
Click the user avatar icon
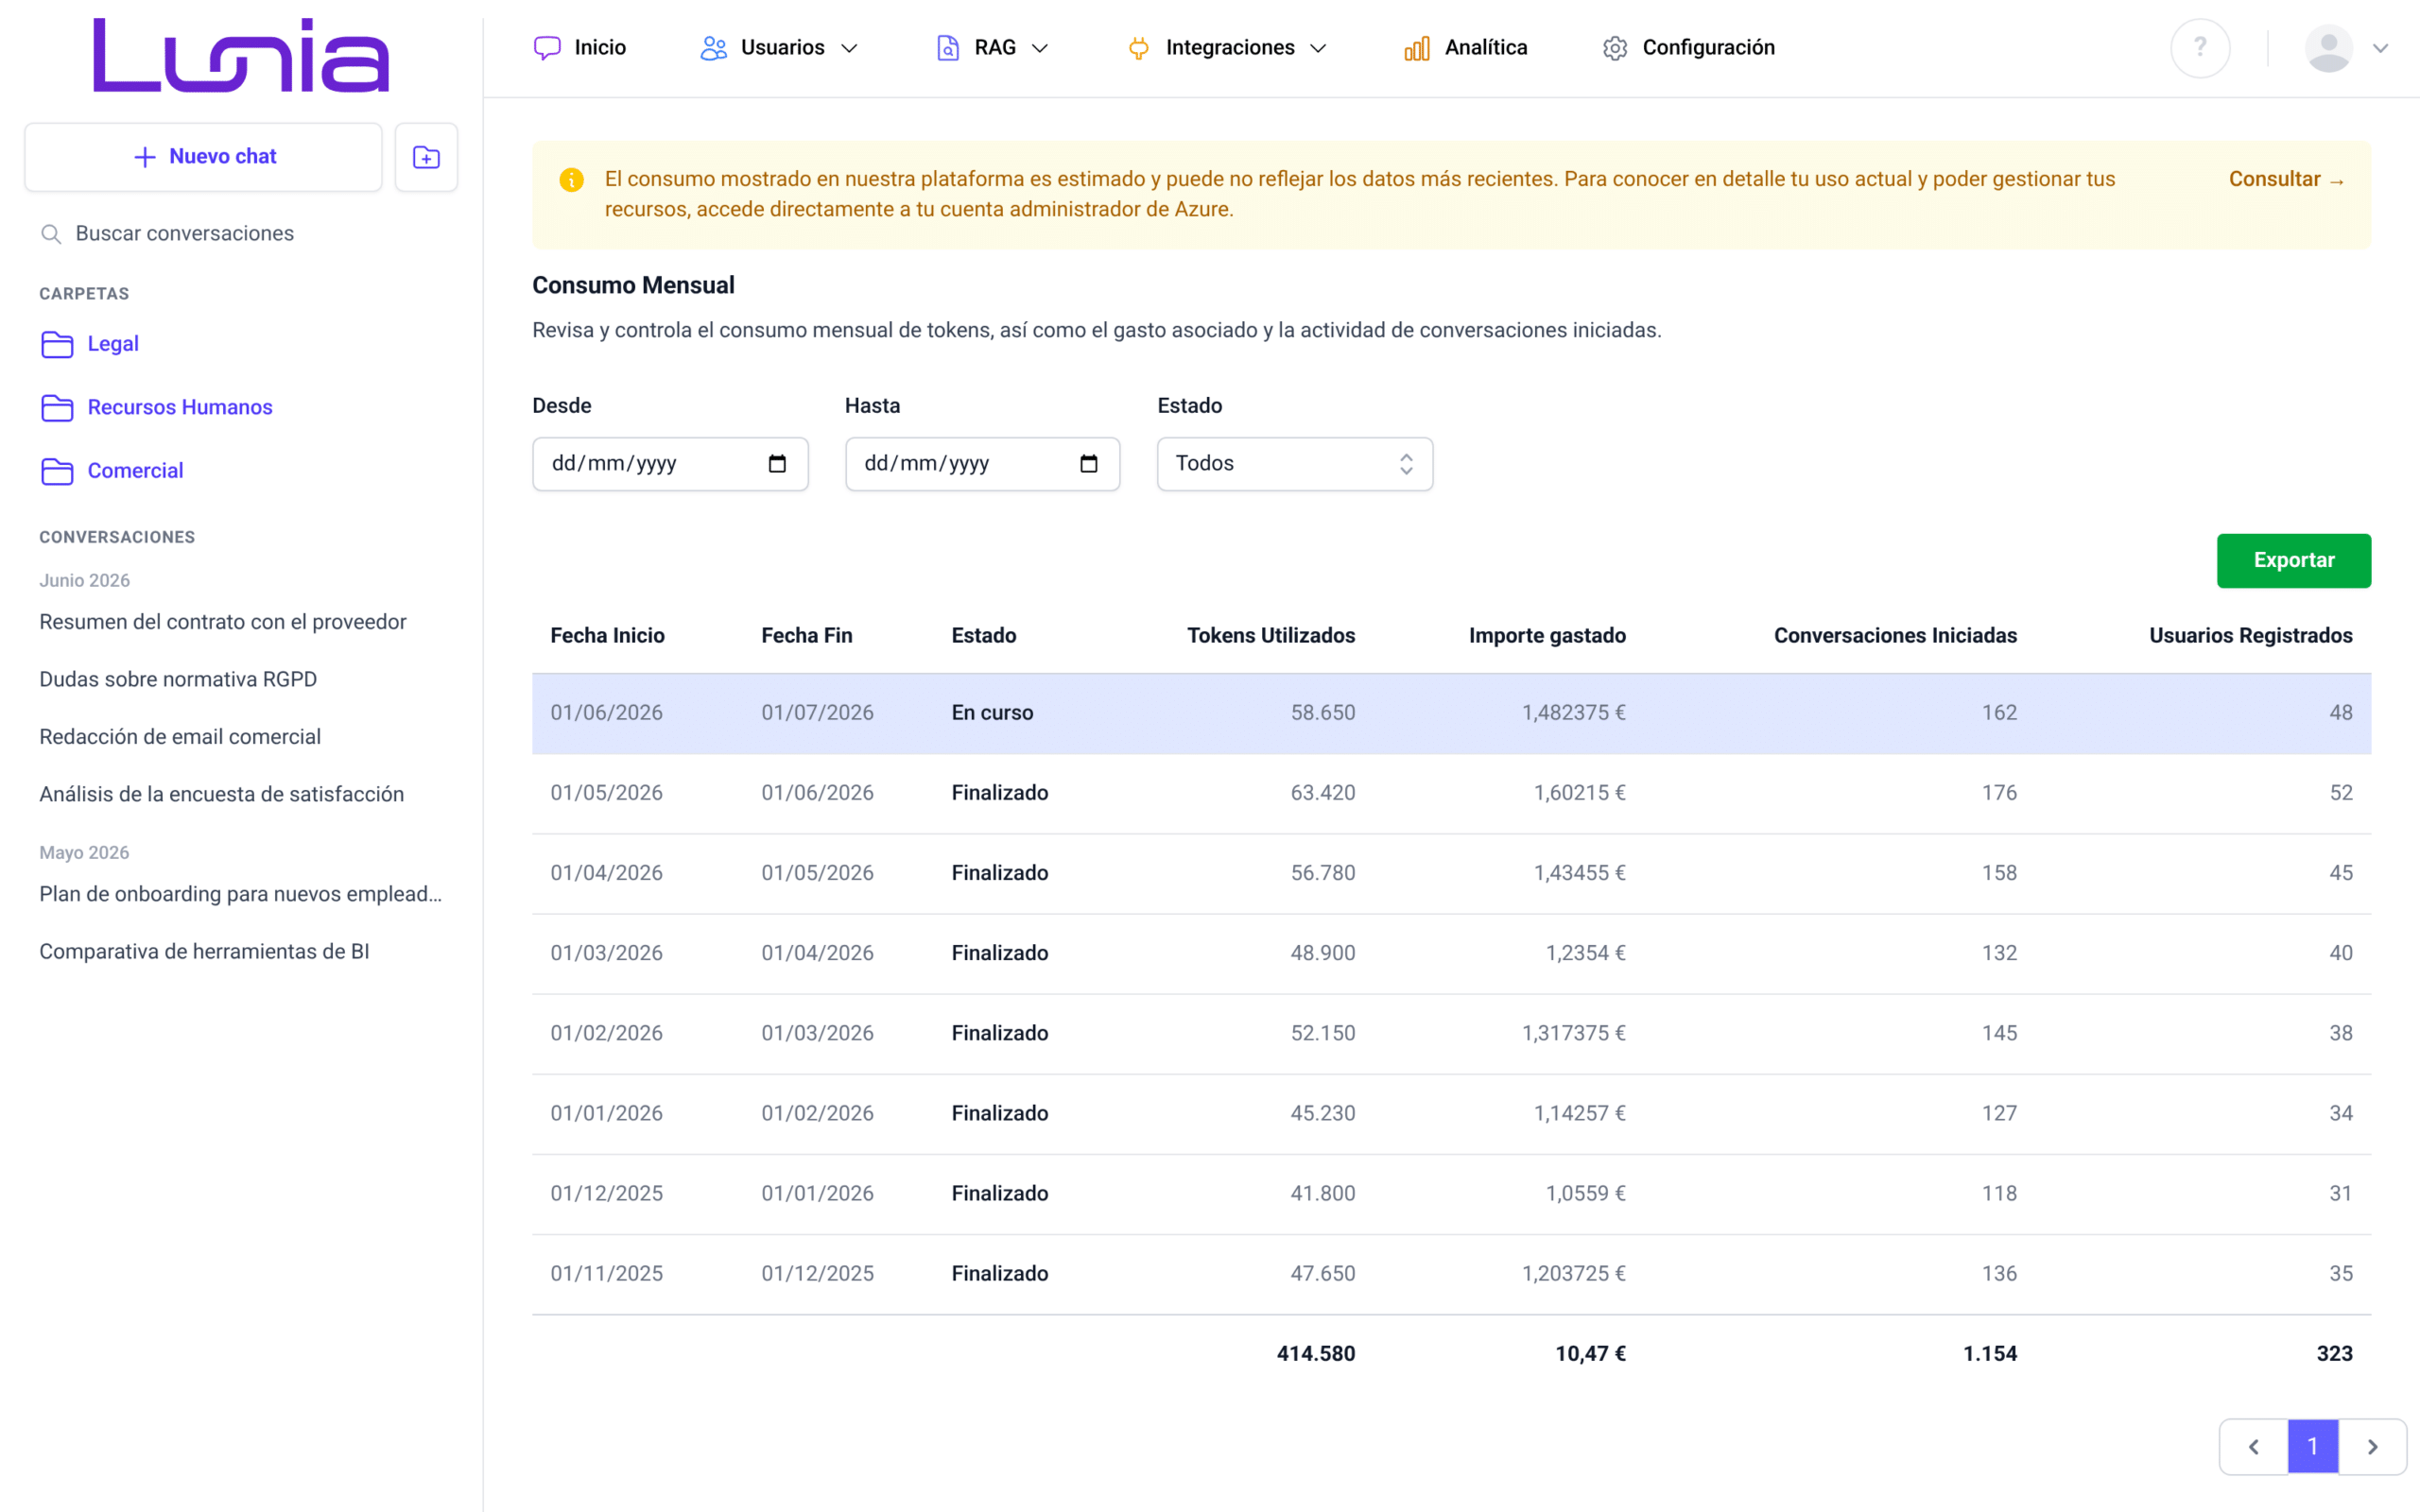tap(2328, 48)
